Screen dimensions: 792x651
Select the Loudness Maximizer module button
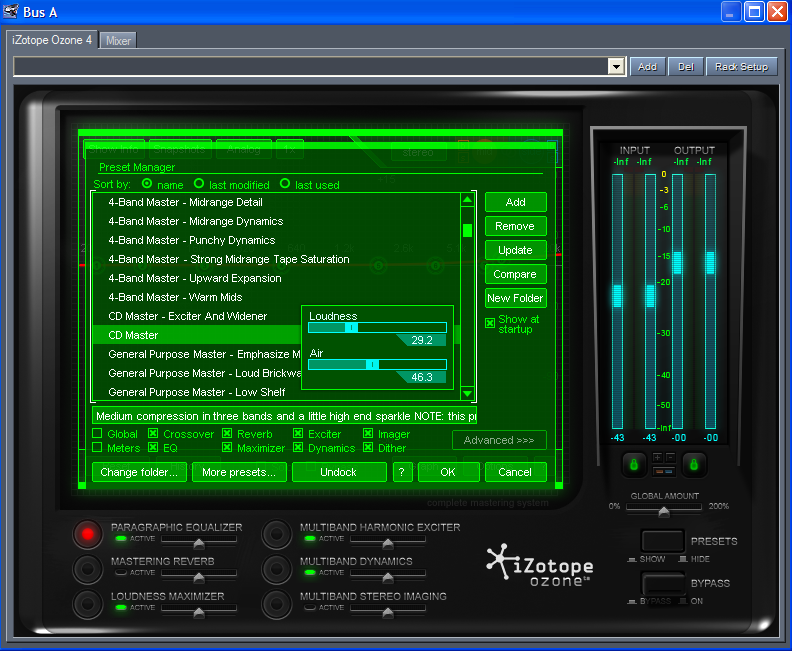coord(87,604)
